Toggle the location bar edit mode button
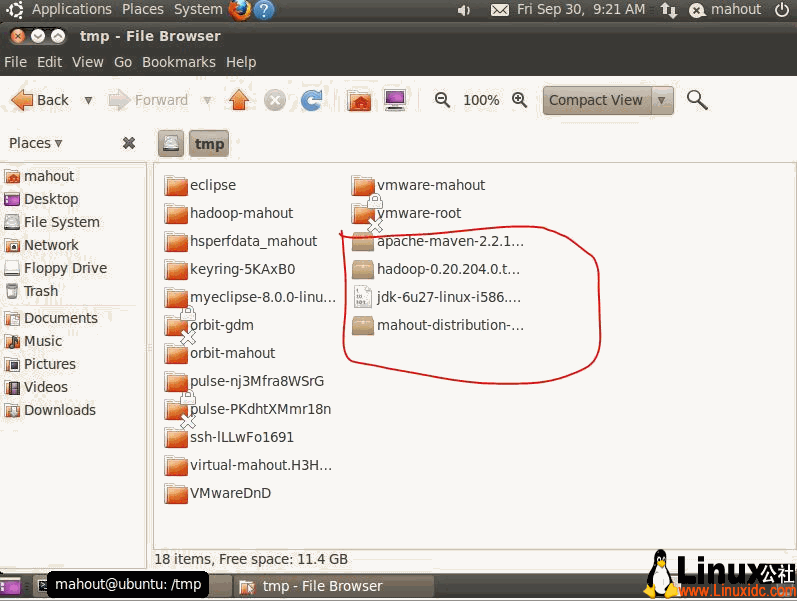 (171, 143)
